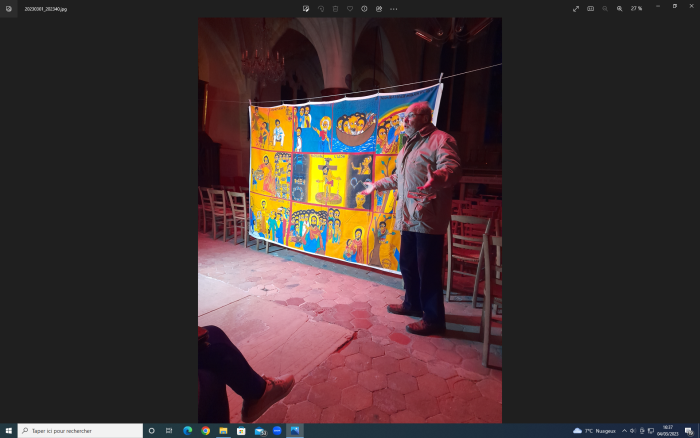Open the edit image tool
Image resolution: width=700 pixels, height=438 pixels.
coord(306,8)
